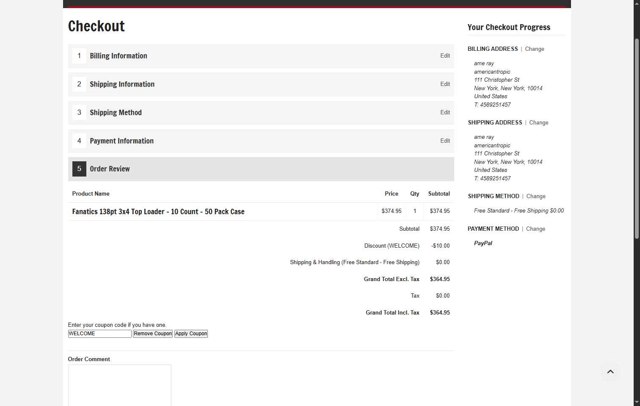The image size is (640, 406).
Task: Click the Shipping & Handling row label
Action: tap(354, 262)
